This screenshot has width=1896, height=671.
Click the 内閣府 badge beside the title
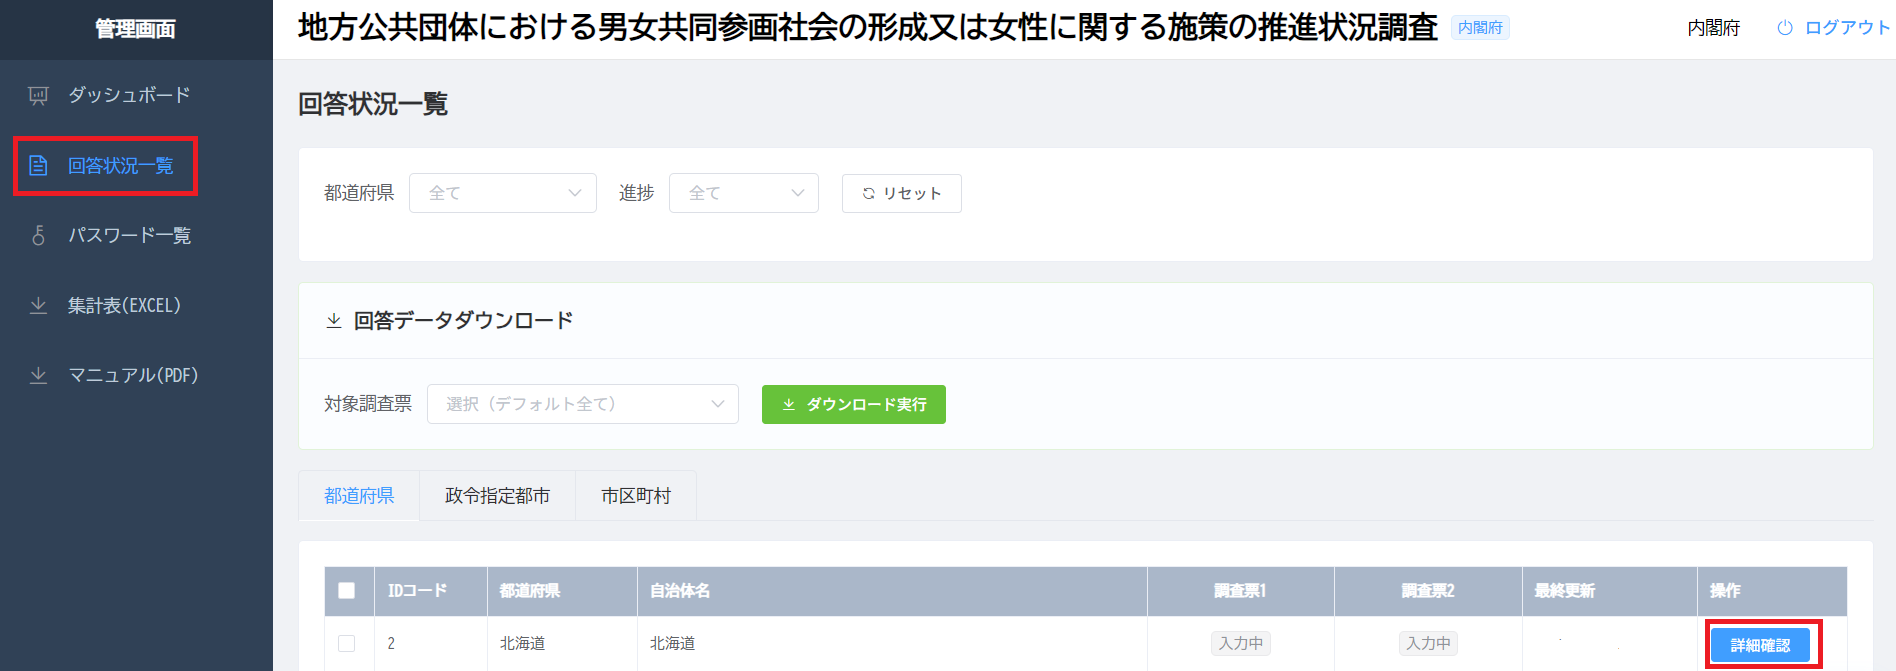click(x=1480, y=28)
